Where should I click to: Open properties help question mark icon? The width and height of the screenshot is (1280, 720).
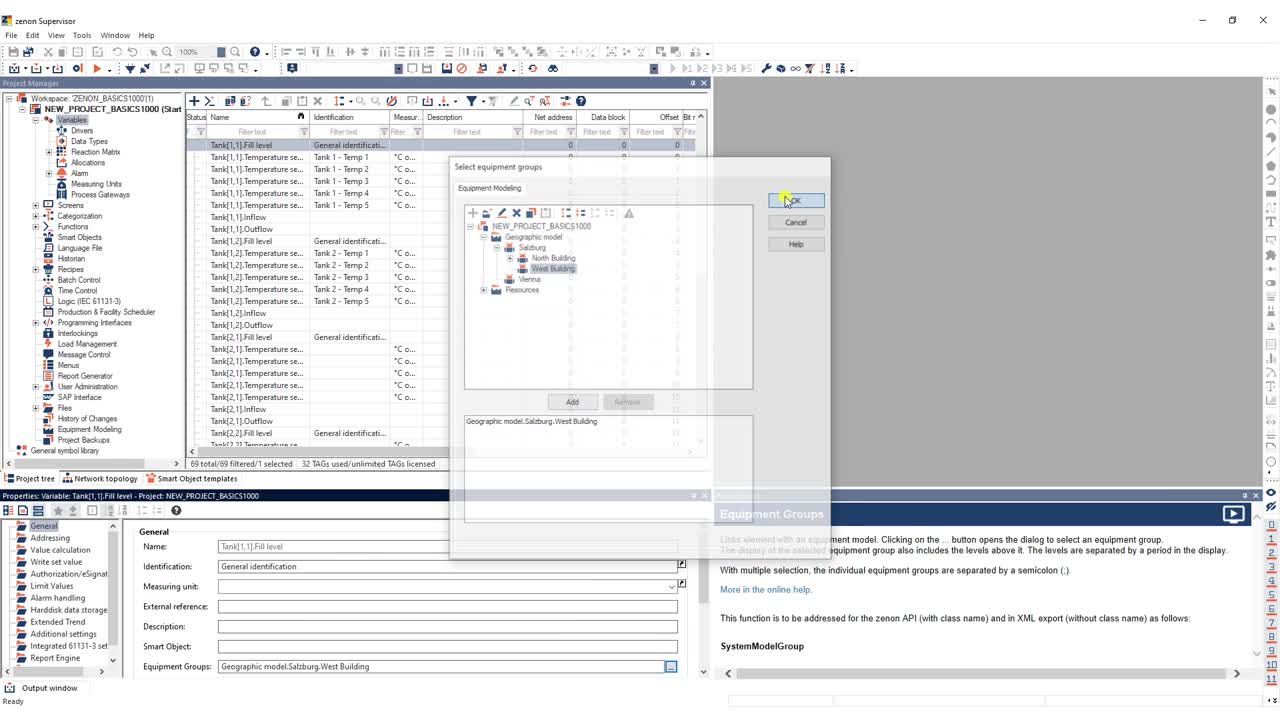point(176,510)
